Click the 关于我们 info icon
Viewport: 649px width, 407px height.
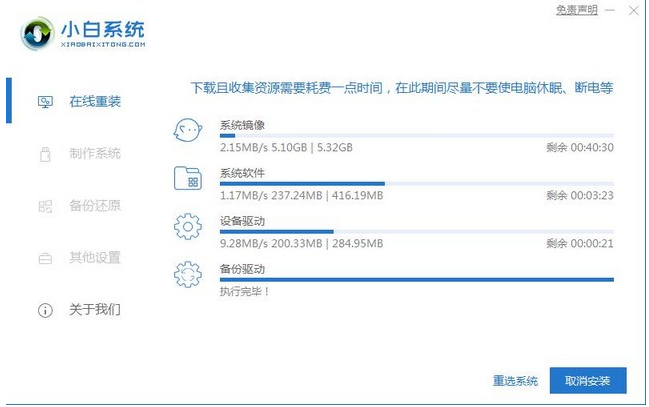coord(45,310)
